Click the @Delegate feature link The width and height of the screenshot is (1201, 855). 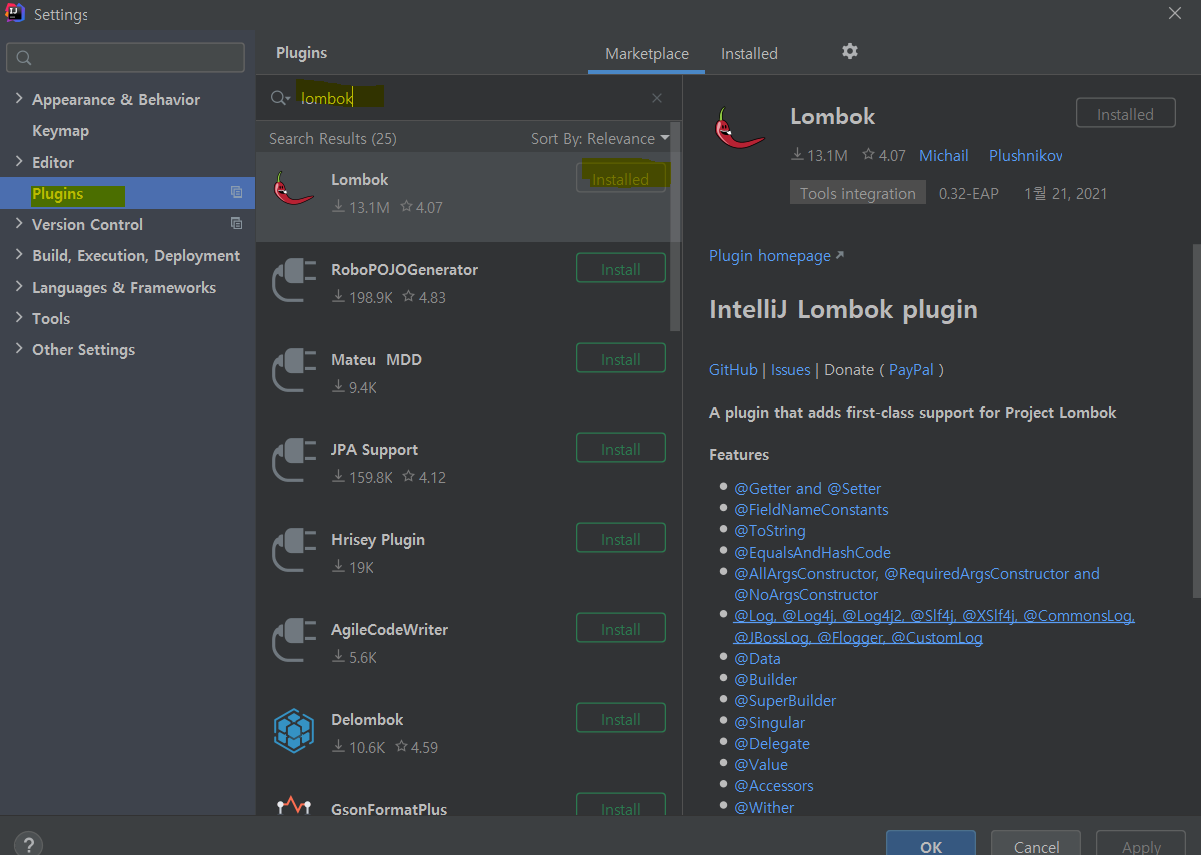pos(772,743)
